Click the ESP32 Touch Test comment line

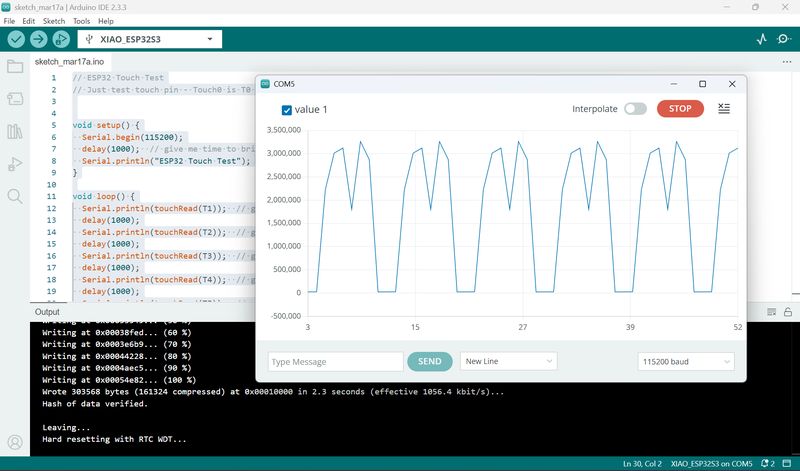coord(118,78)
